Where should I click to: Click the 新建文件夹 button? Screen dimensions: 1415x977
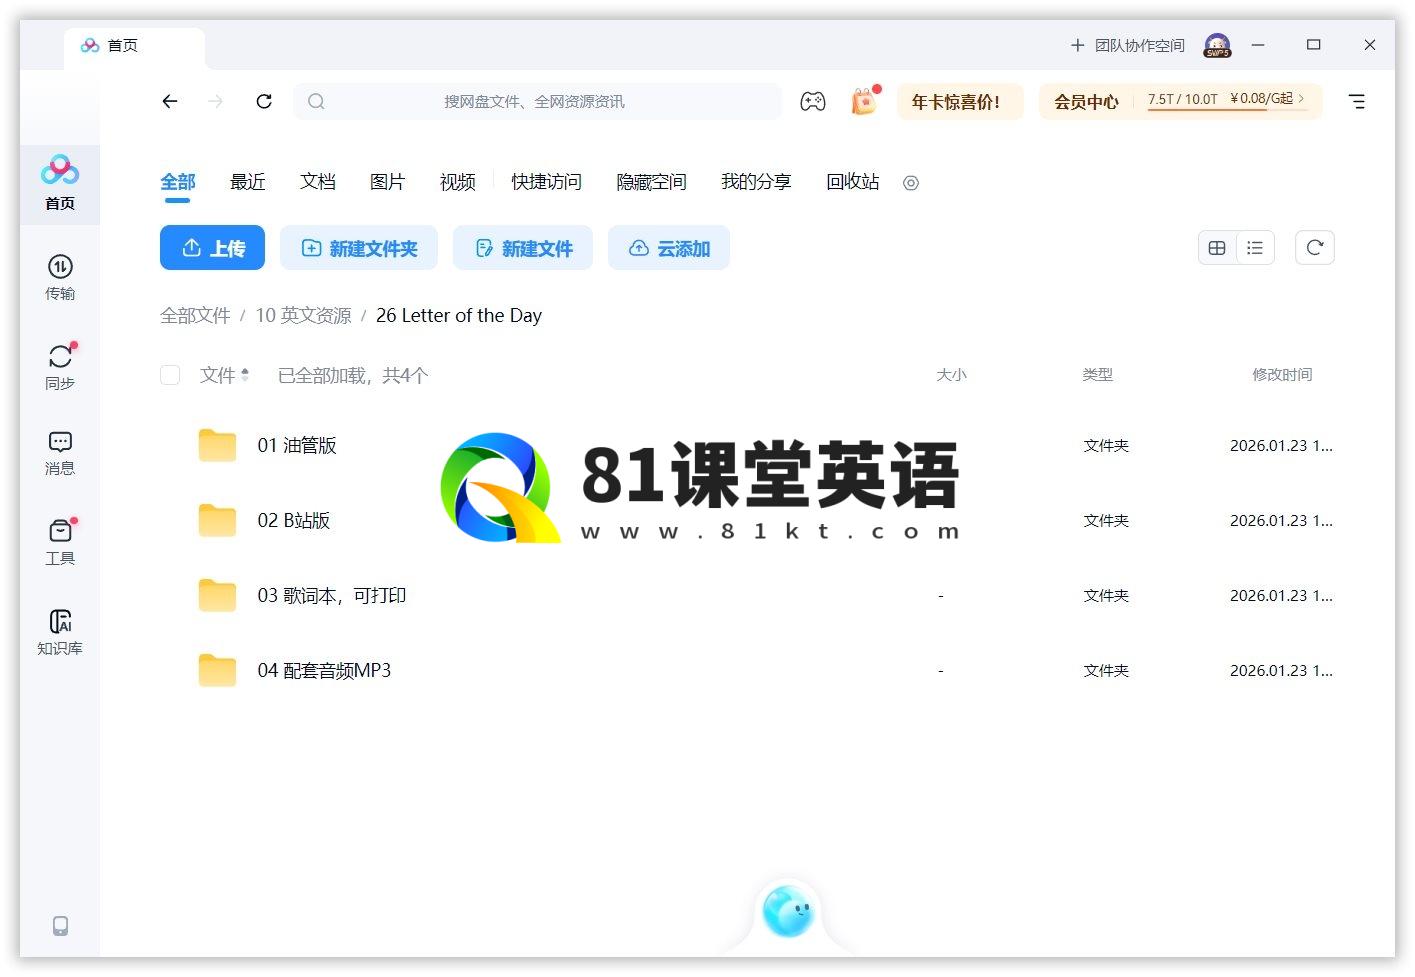359,248
